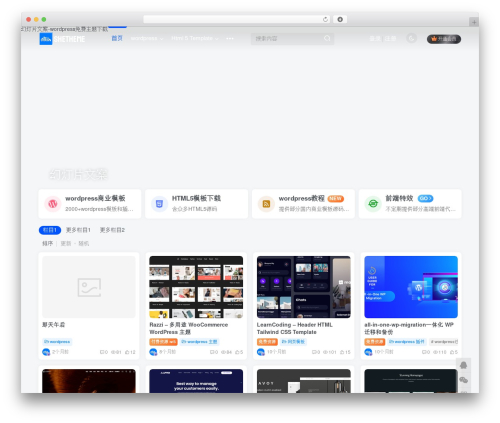Click the floating QQ contact icon

click(463, 365)
